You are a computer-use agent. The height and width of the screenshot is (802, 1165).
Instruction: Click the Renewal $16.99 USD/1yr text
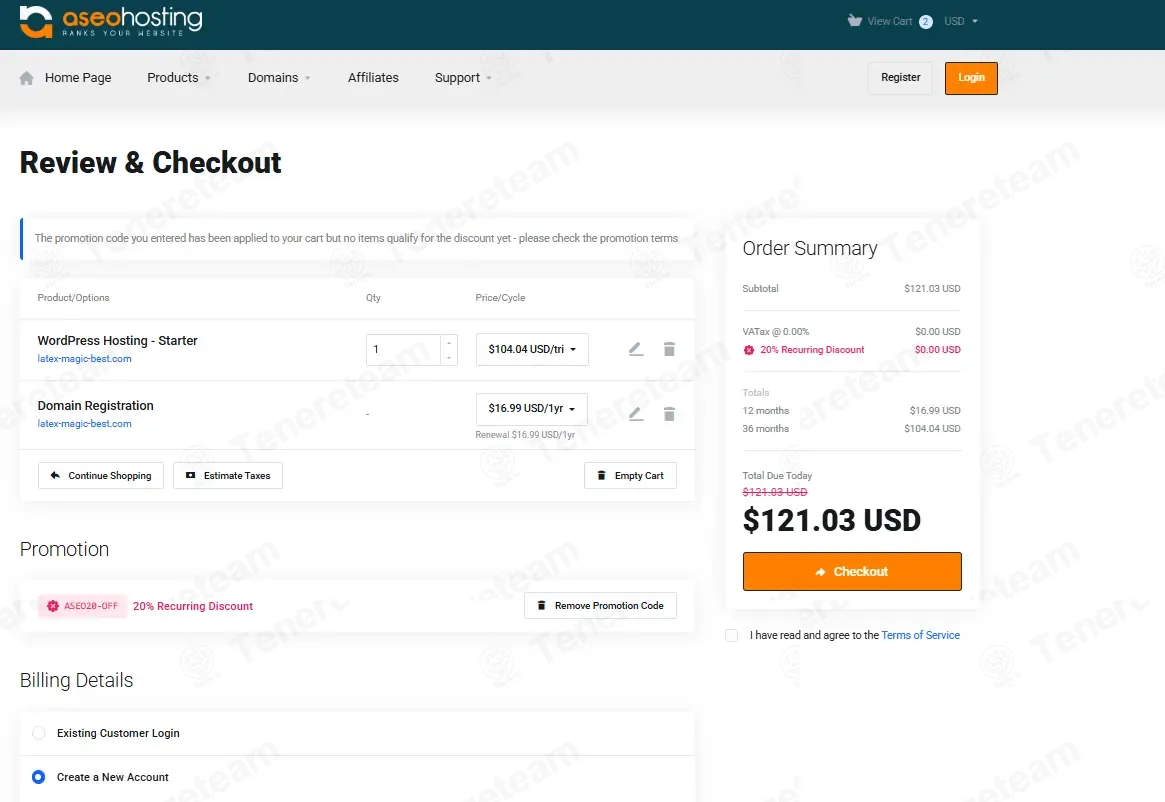tap(525, 435)
